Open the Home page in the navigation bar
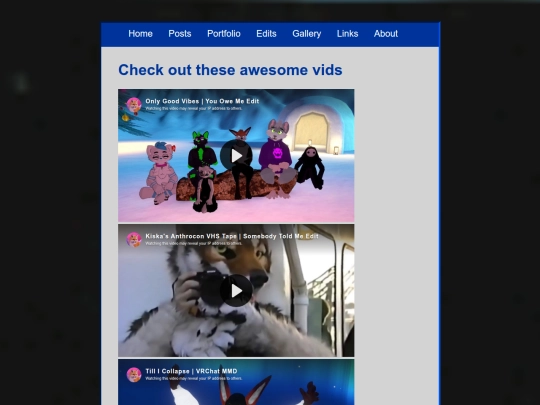 [x=140, y=34]
